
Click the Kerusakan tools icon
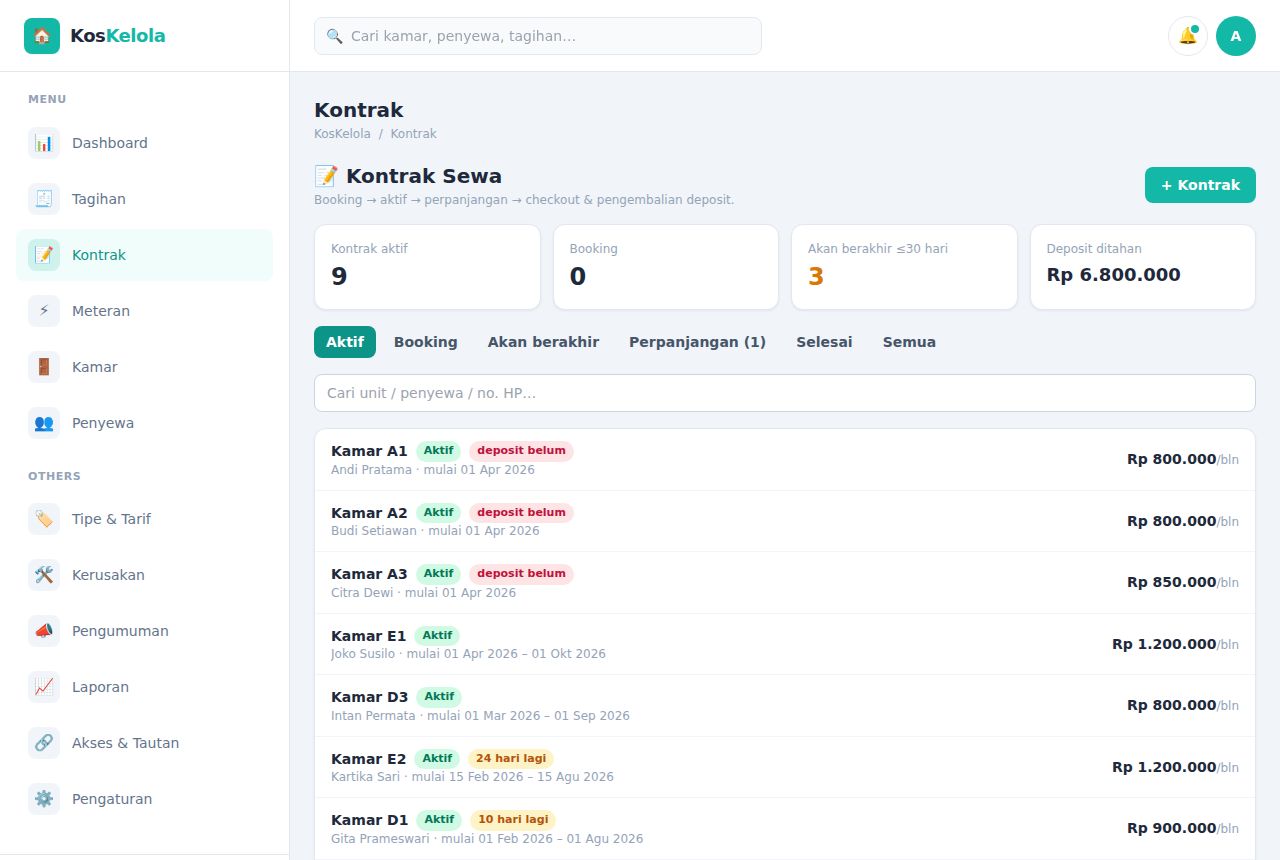click(x=44, y=575)
